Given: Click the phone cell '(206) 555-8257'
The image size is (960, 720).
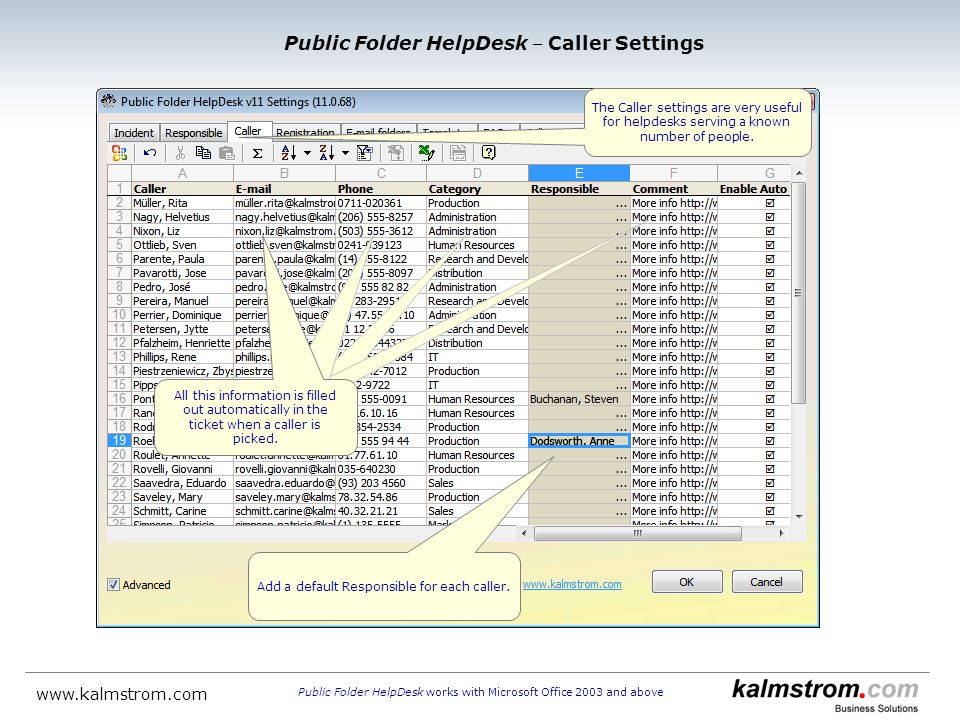Looking at the screenshot, I should point(381,217).
